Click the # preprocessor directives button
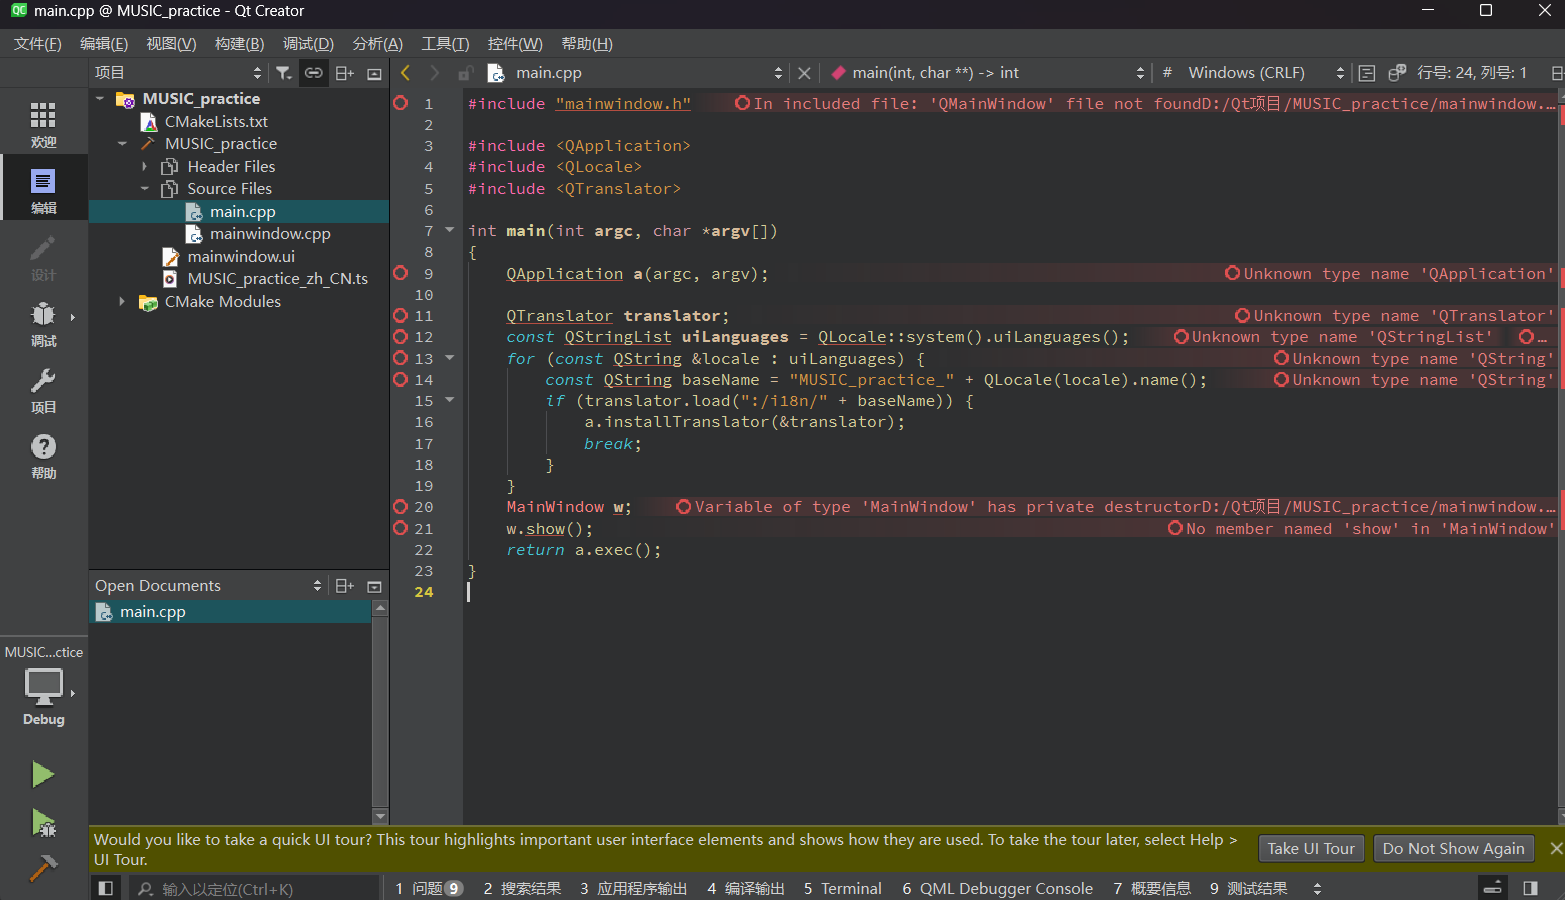The height and width of the screenshot is (900, 1565). pos(1167,73)
